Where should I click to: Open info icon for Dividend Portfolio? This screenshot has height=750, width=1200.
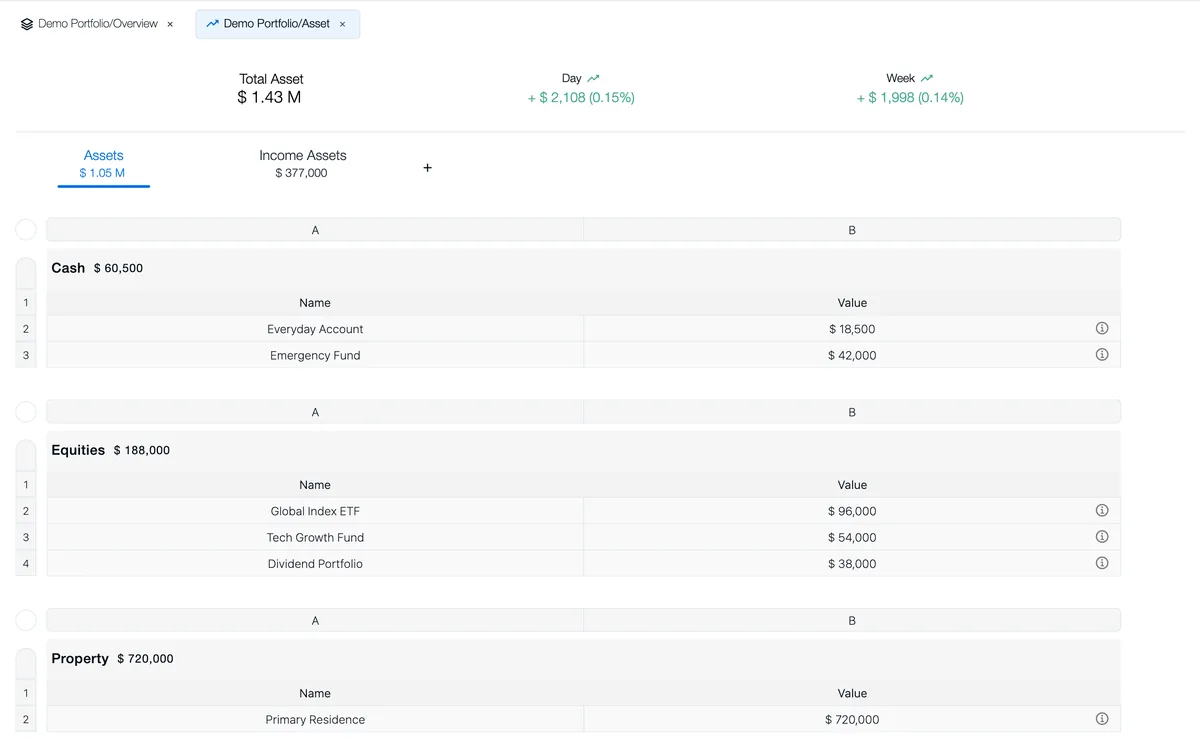click(x=1102, y=563)
